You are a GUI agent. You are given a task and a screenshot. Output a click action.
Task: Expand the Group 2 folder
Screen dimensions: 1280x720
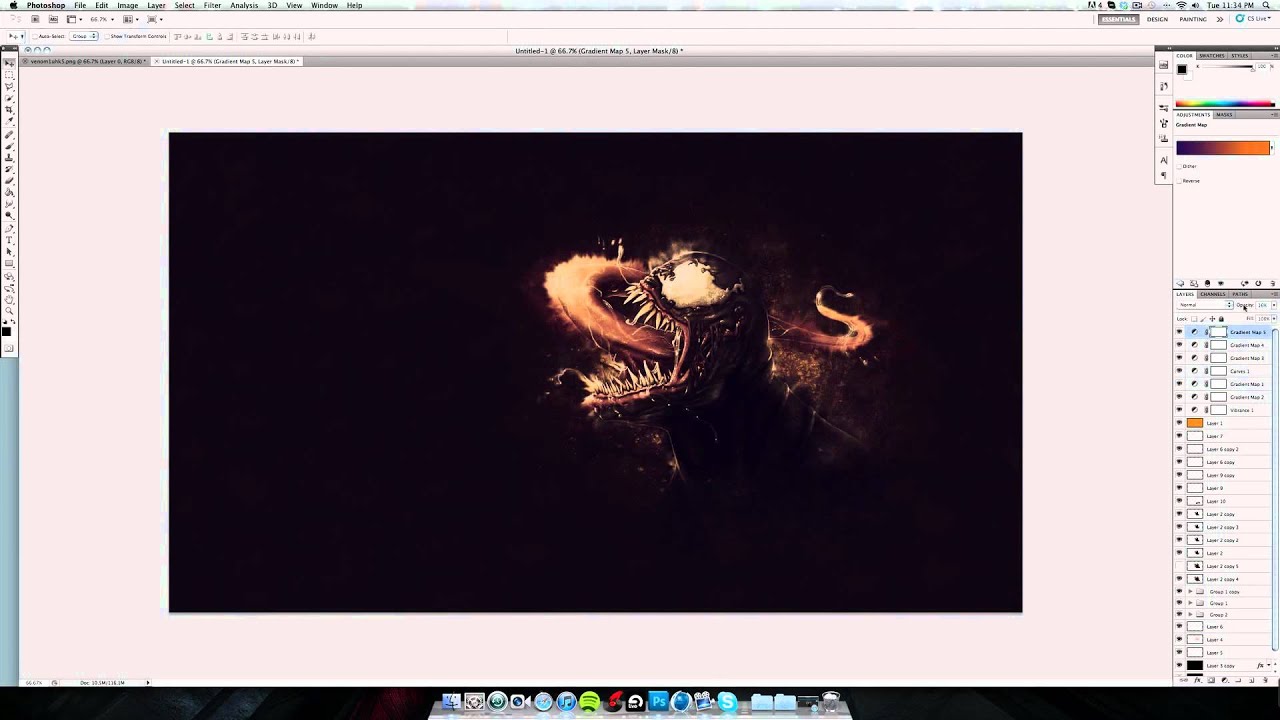1189,615
